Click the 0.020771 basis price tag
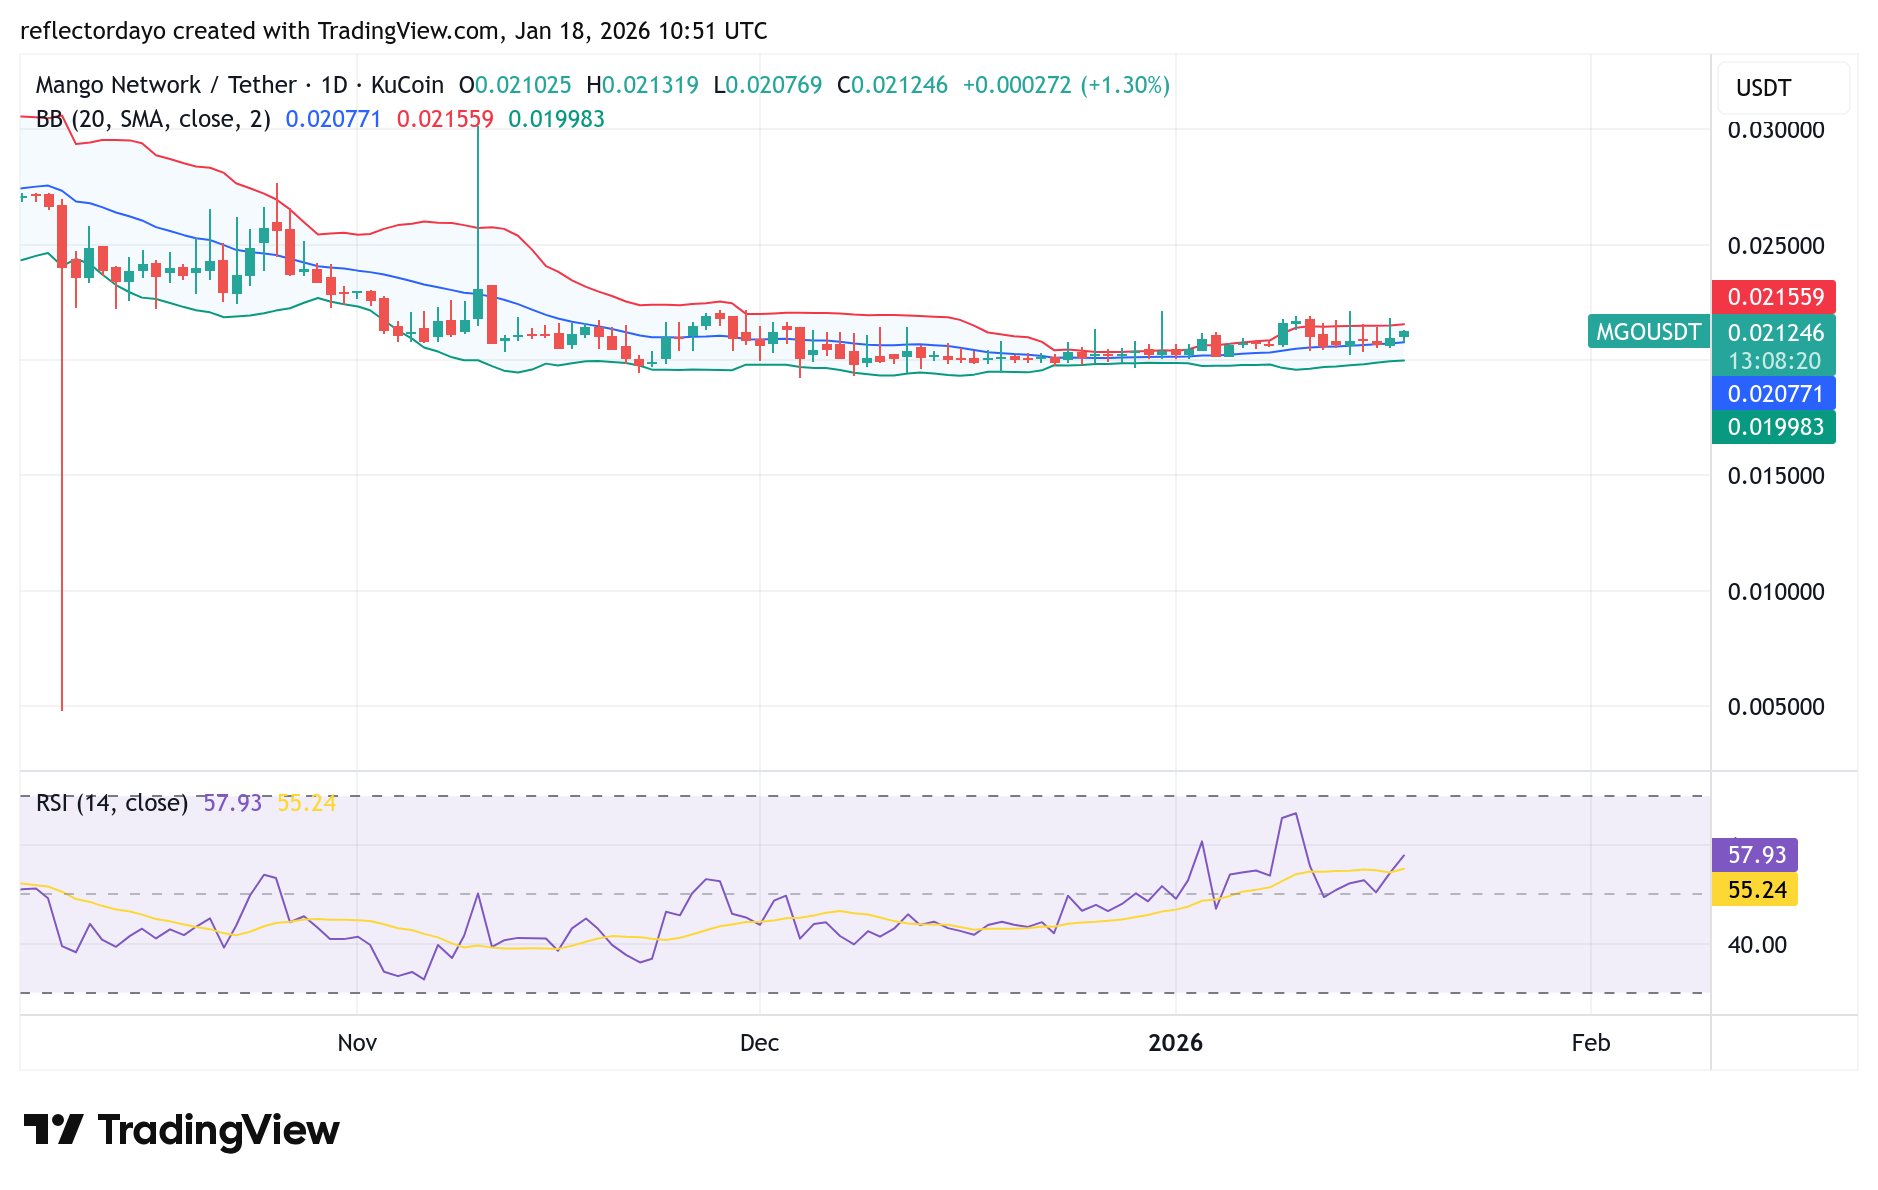The width and height of the screenshot is (1878, 1190). (x=1774, y=394)
